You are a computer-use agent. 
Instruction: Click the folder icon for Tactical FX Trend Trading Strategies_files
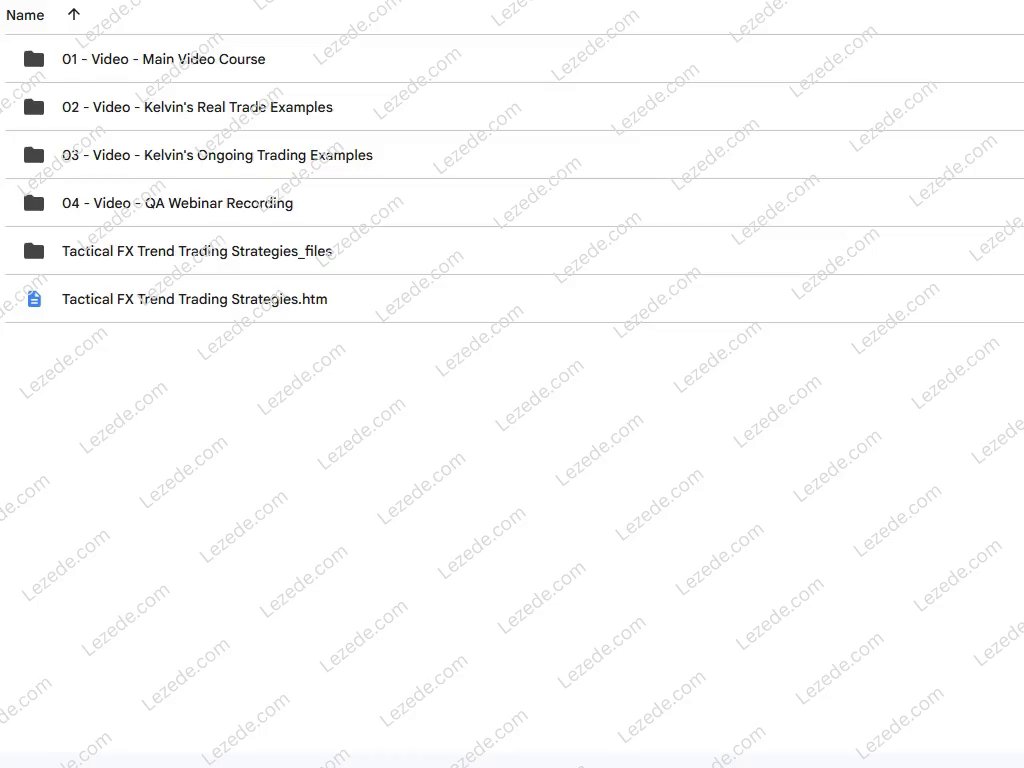point(34,251)
